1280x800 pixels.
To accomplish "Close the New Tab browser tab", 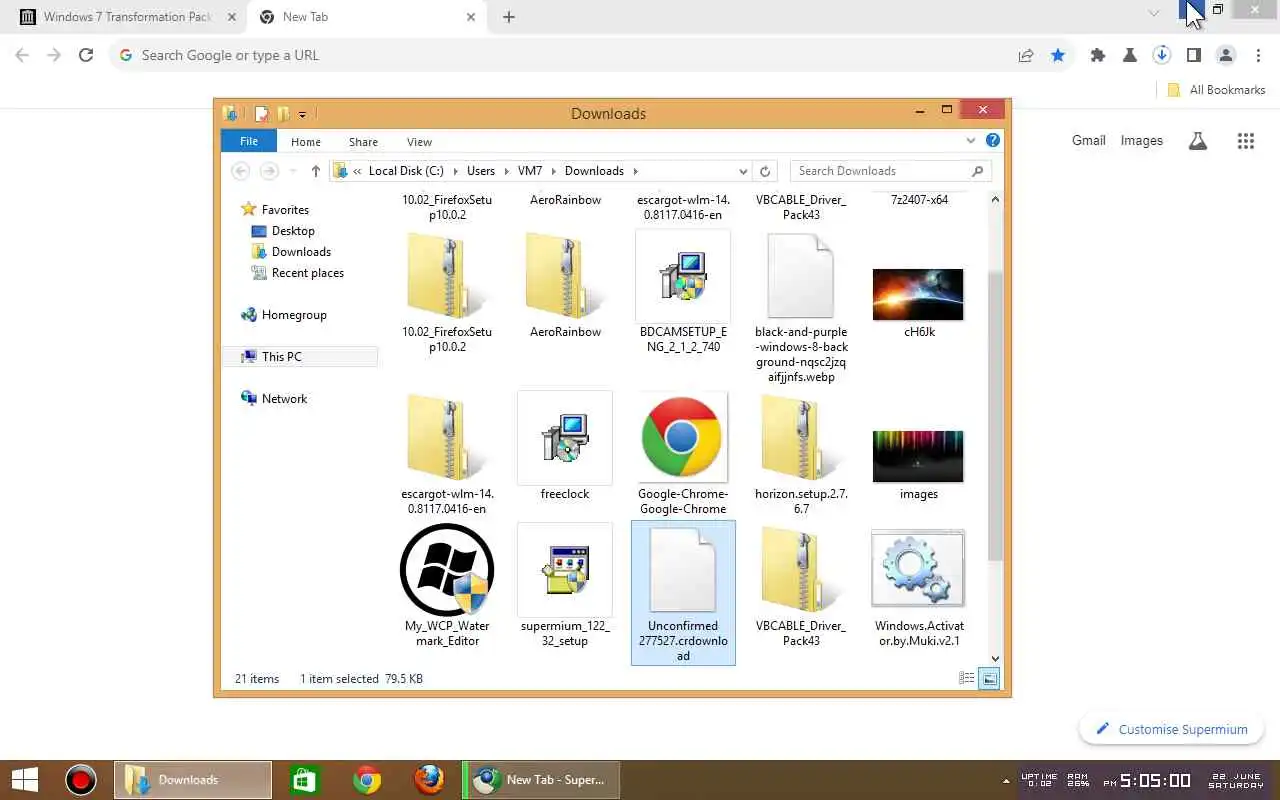I will click(471, 17).
